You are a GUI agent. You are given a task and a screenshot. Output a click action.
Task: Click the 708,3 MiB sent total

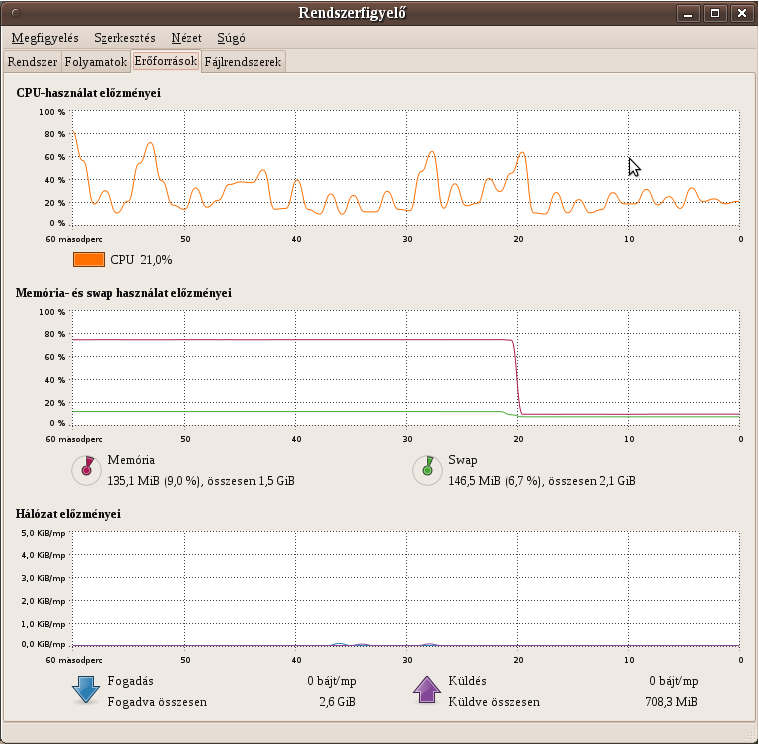[671, 702]
